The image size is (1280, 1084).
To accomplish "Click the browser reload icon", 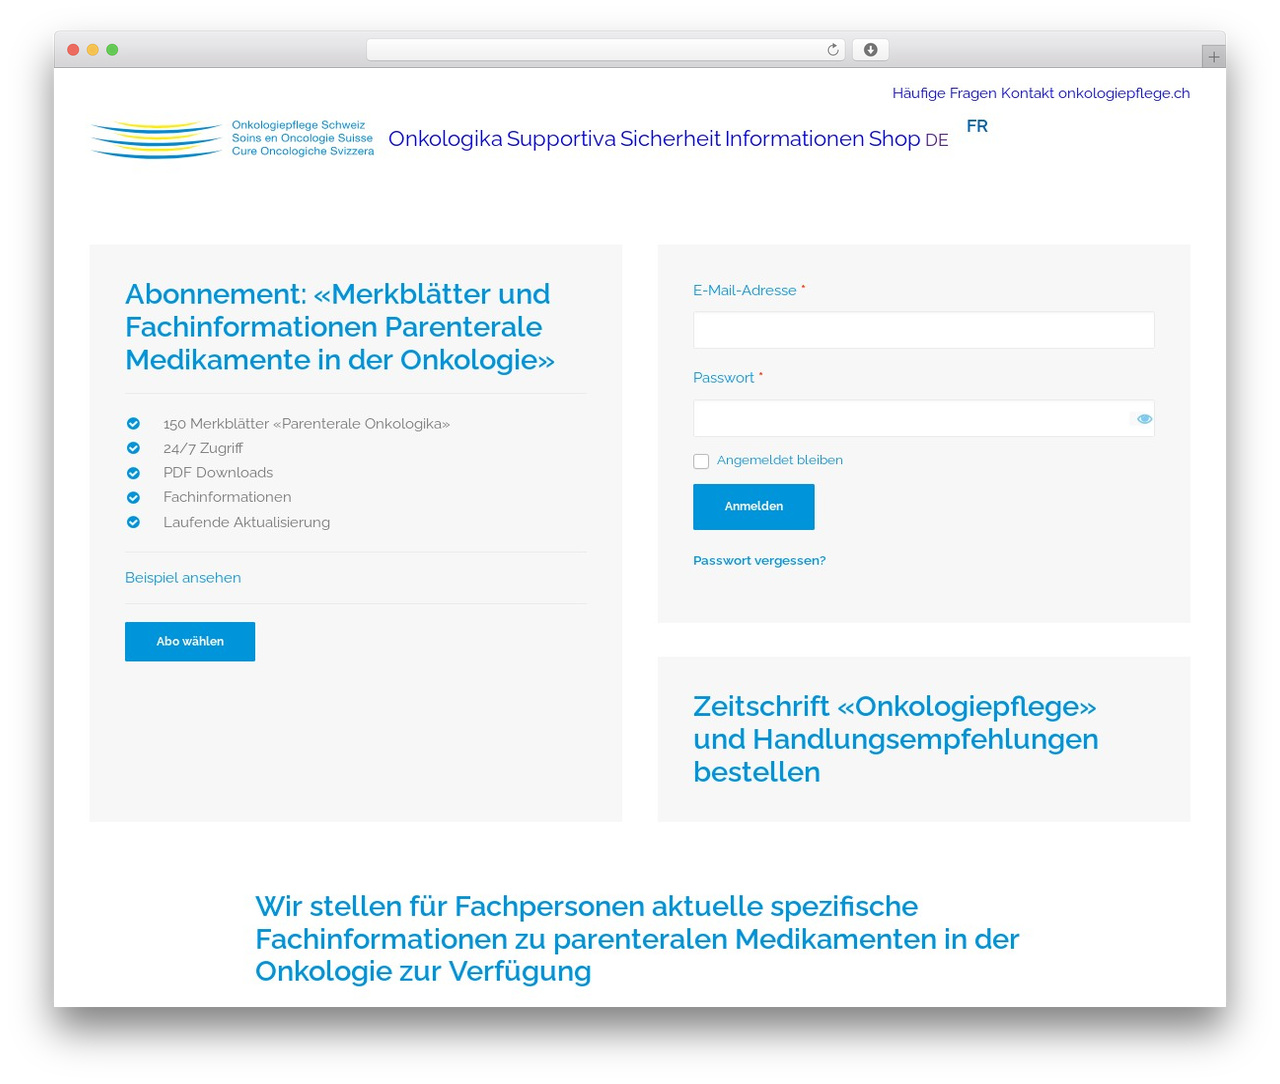I will click(832, 50).
